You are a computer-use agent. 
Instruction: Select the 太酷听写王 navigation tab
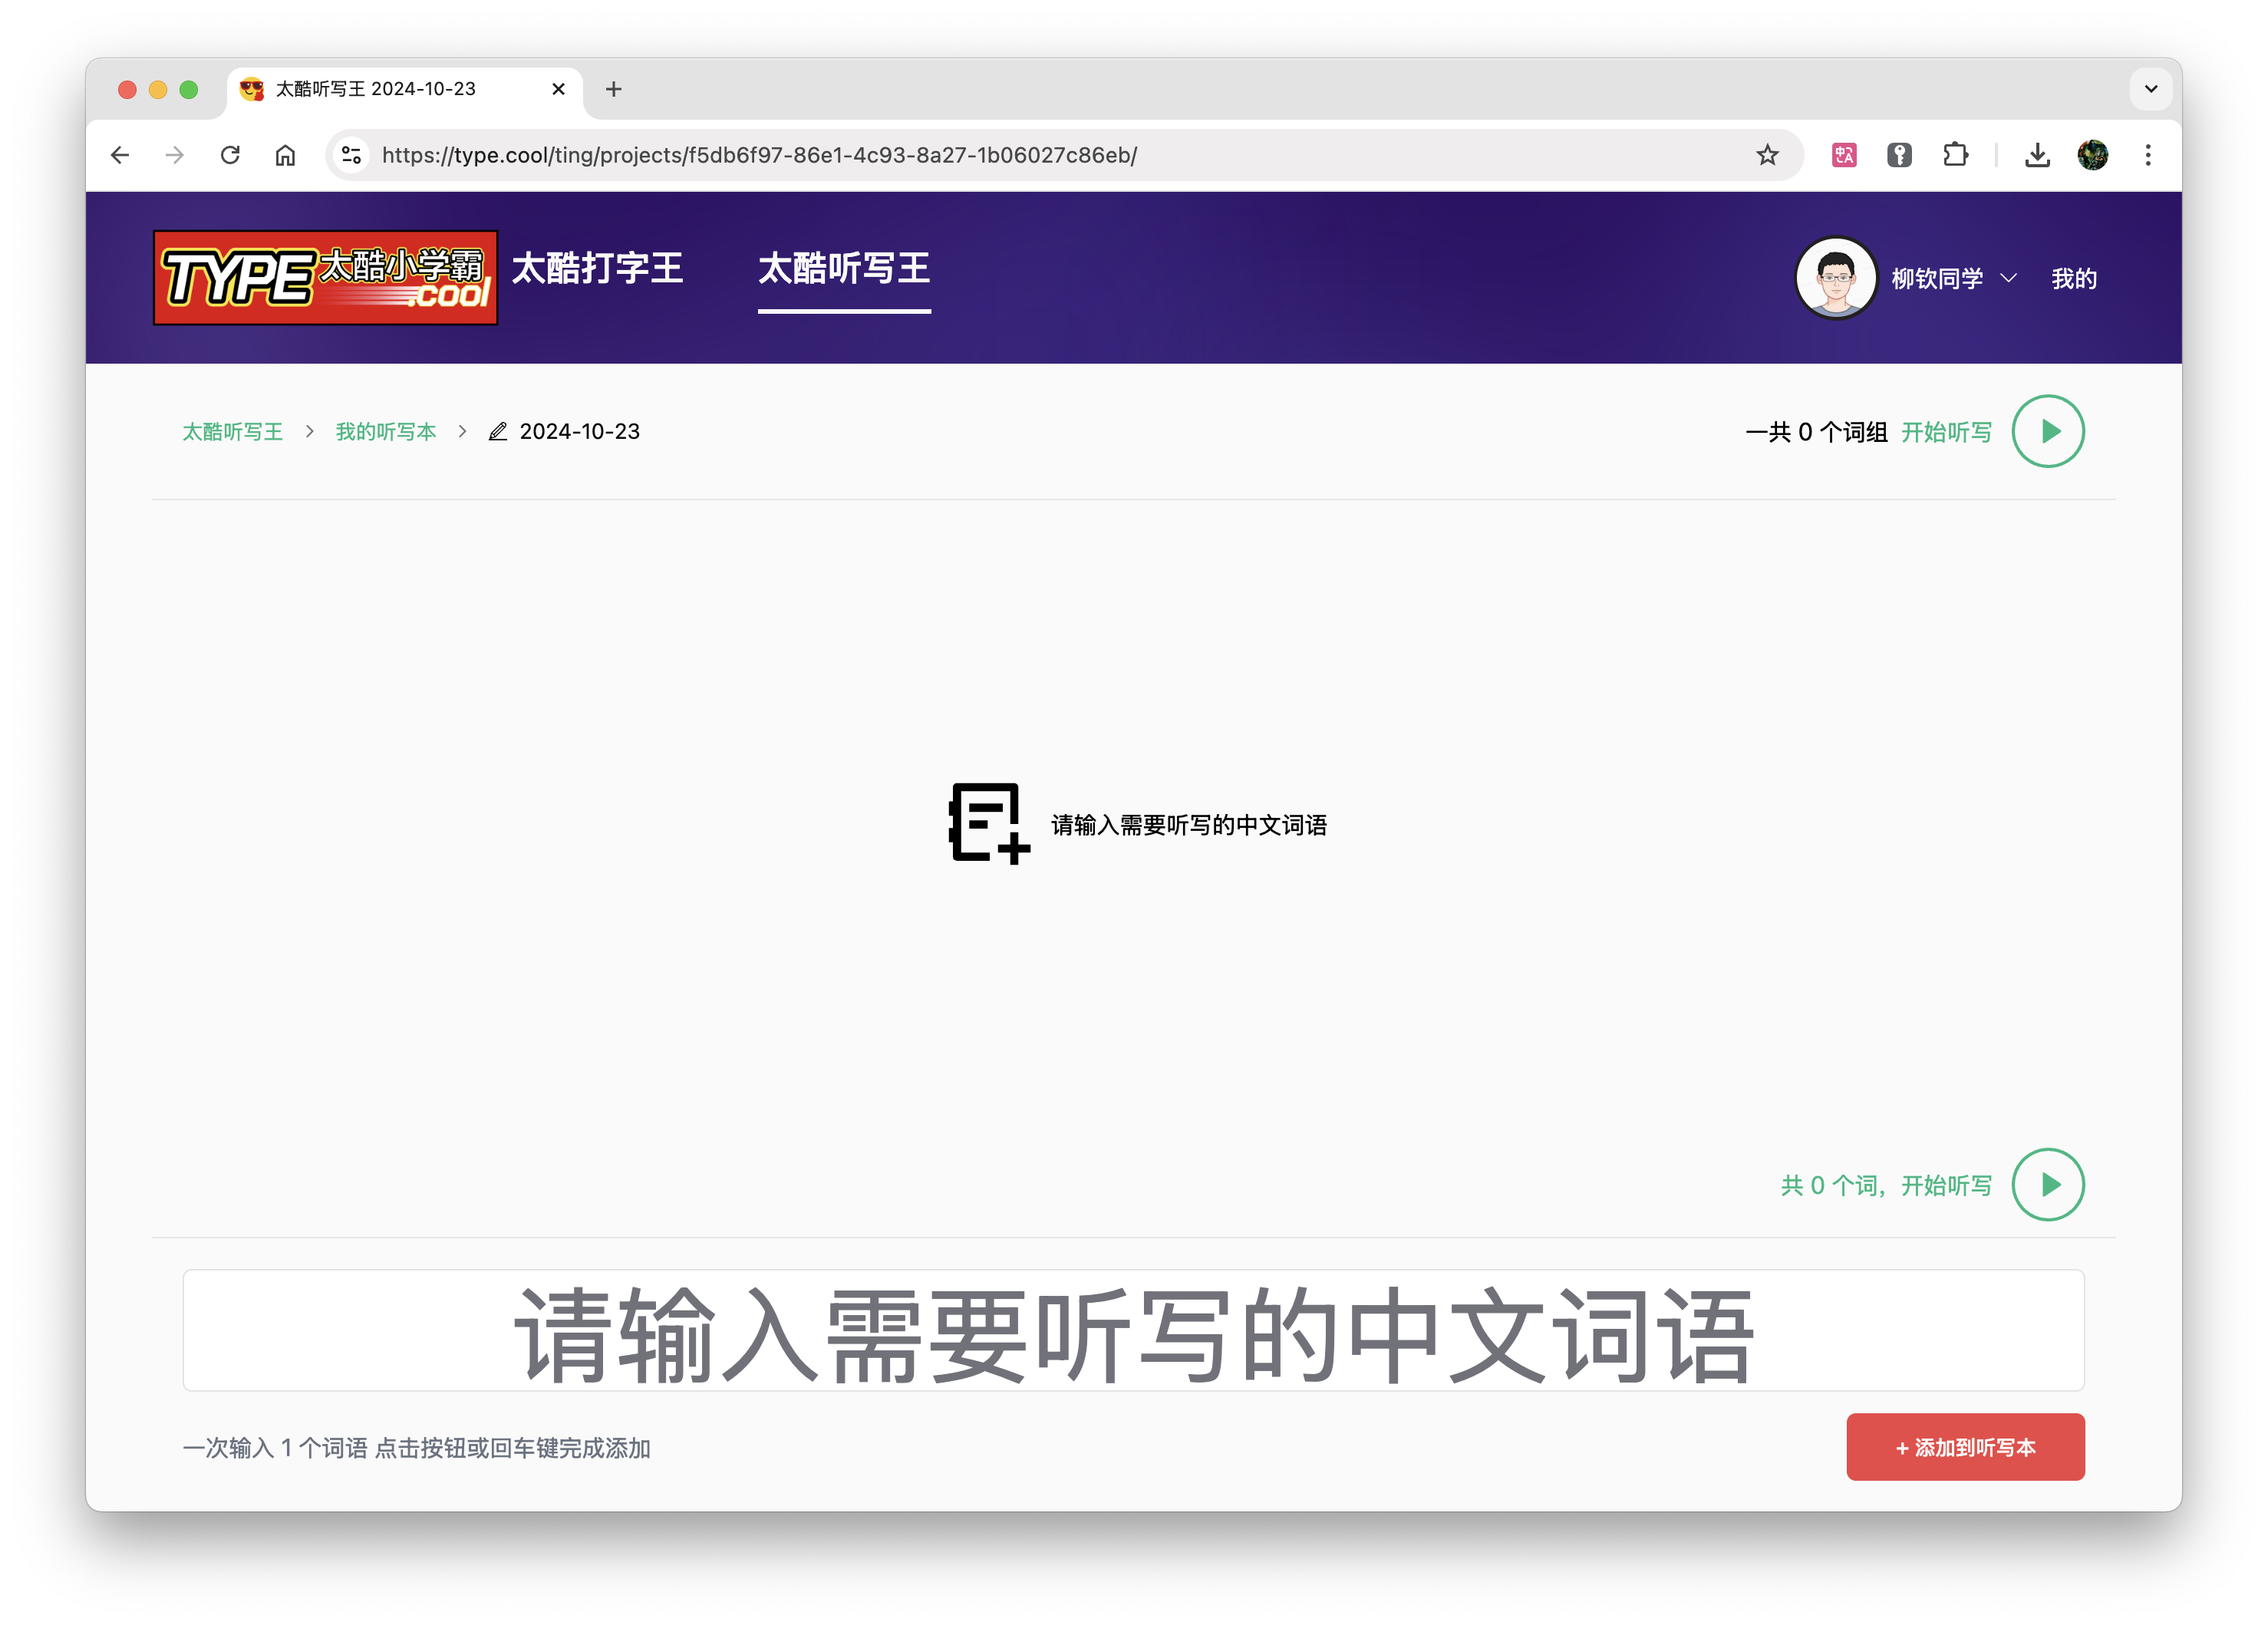(843, 268)
